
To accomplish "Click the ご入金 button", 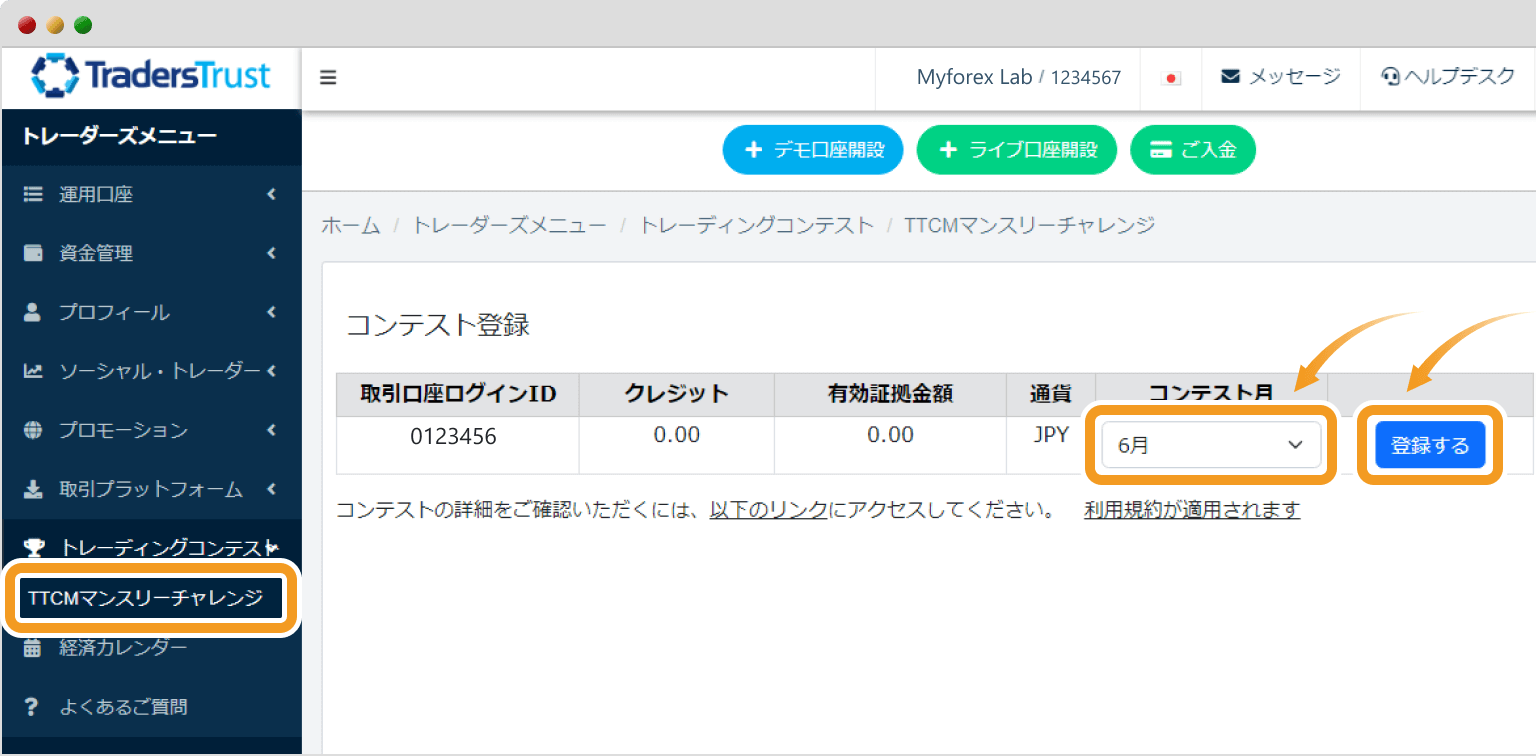I will tap(1192, 150).
